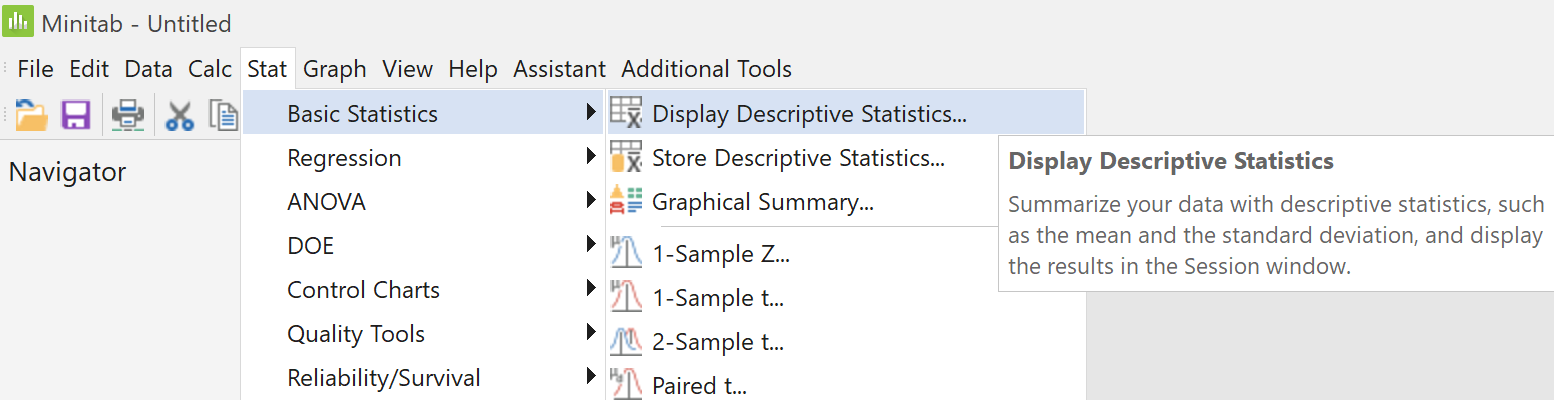Click the Navigator panel heading
This screenshot has height=400, width=1554.
click(67, 172)
